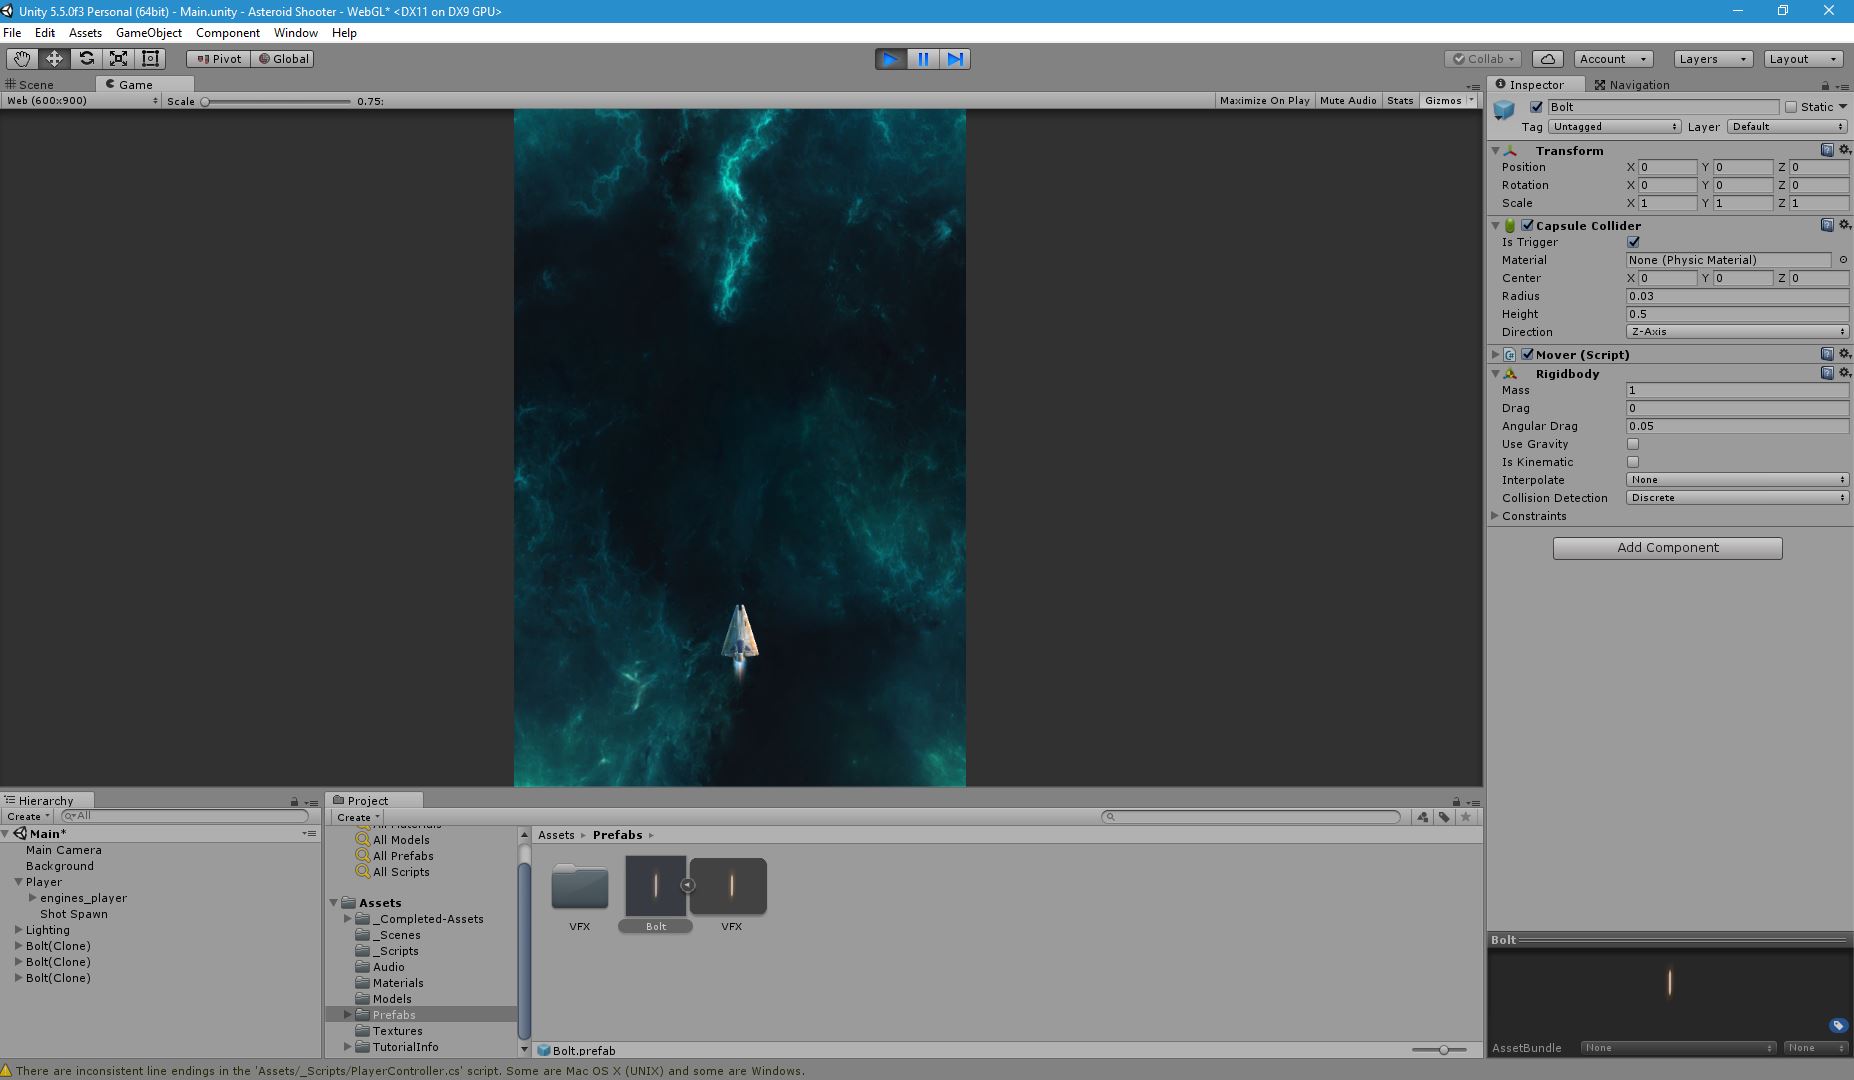
Task: Open Direction Z-Axis dropdown
Action: [x=1737, y=332]
